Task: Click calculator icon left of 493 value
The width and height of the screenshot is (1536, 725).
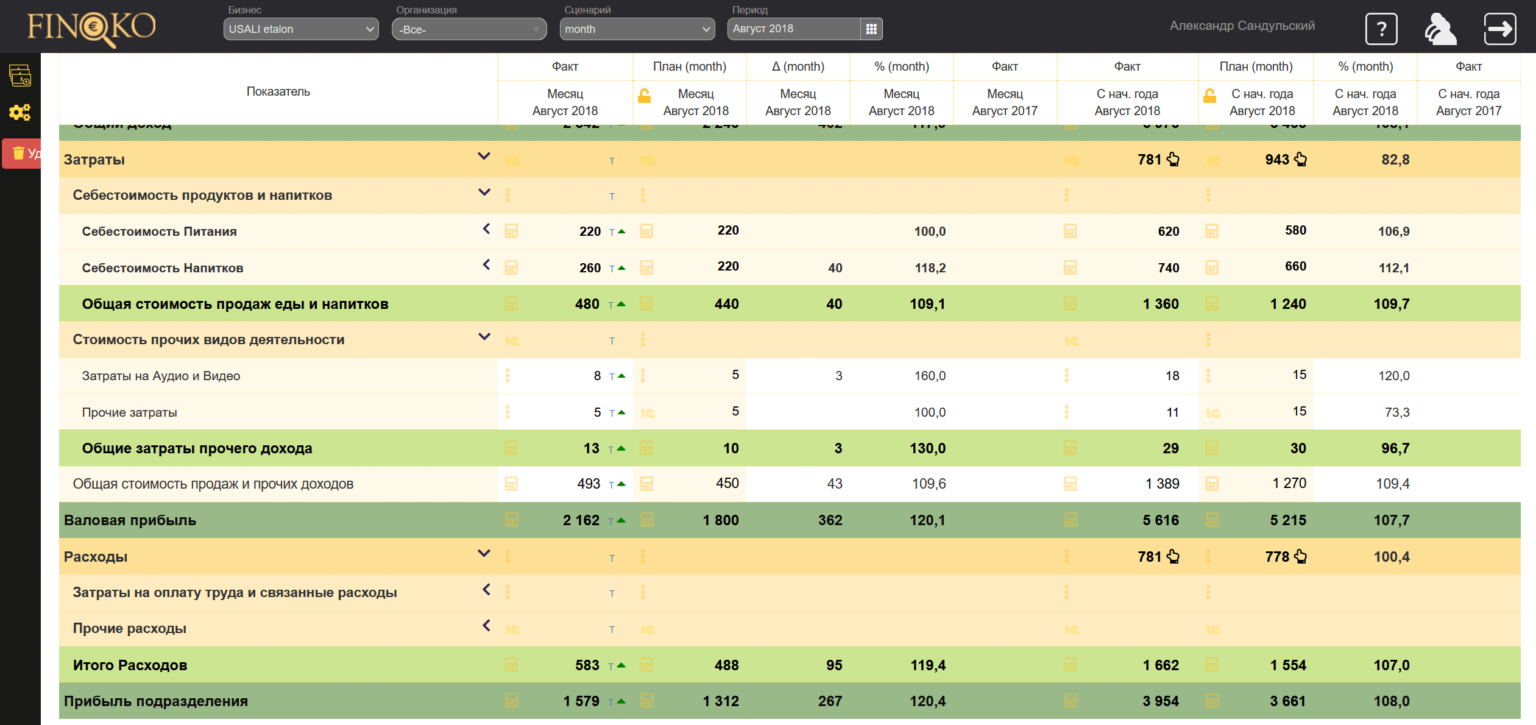Action: point(511,484)
